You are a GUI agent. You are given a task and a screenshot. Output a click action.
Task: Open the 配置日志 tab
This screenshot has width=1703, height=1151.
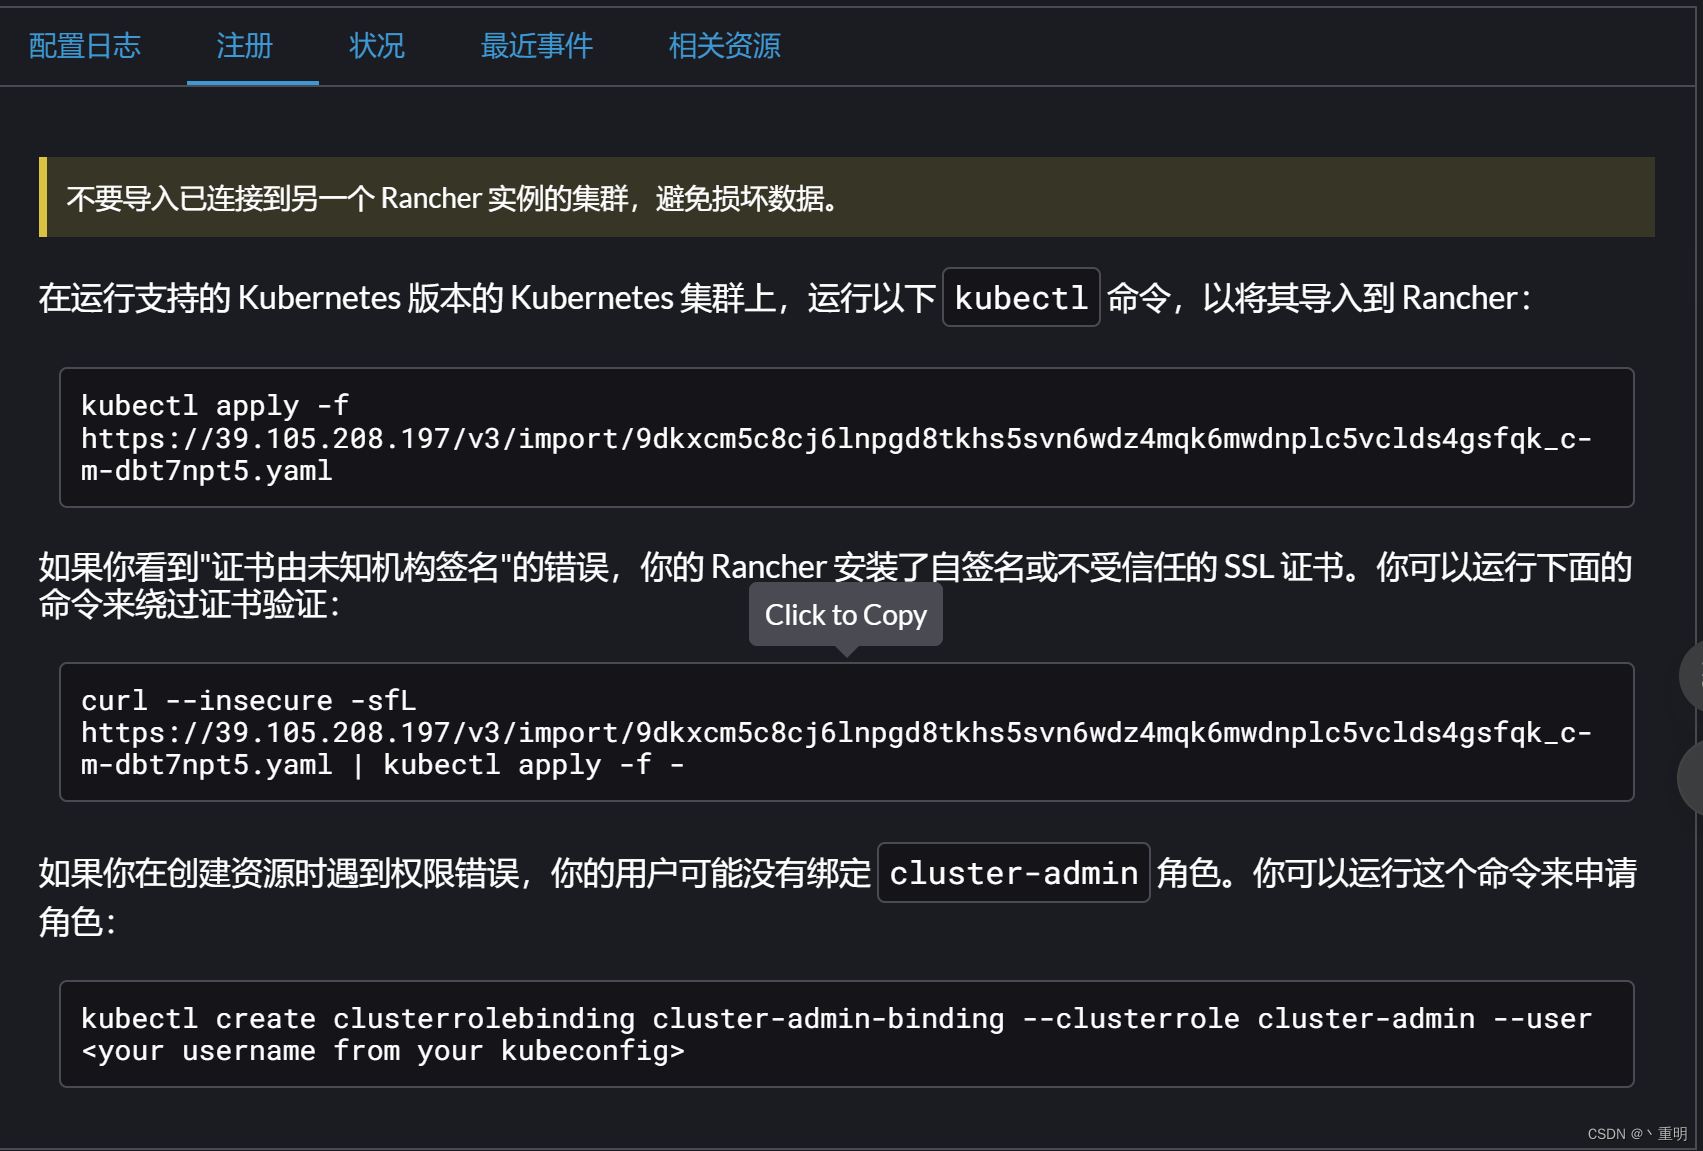(85, 46)
